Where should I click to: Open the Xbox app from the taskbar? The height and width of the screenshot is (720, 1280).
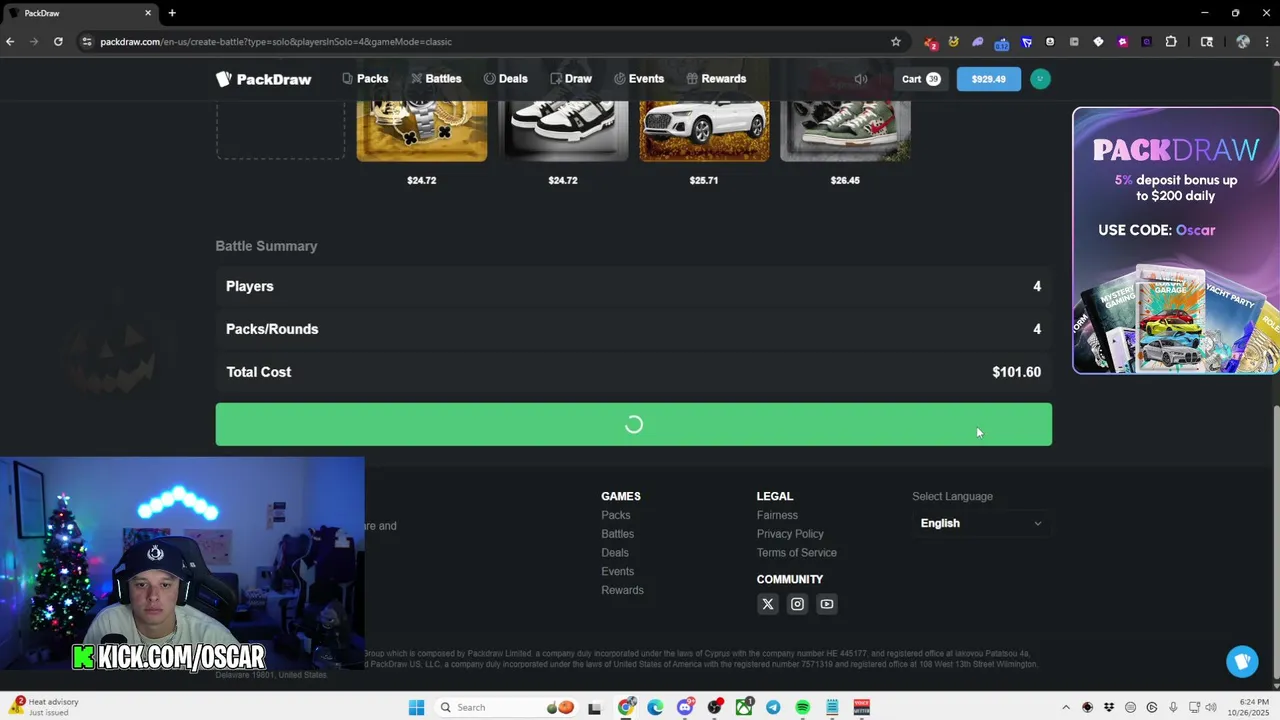click(x=744, y=707)
